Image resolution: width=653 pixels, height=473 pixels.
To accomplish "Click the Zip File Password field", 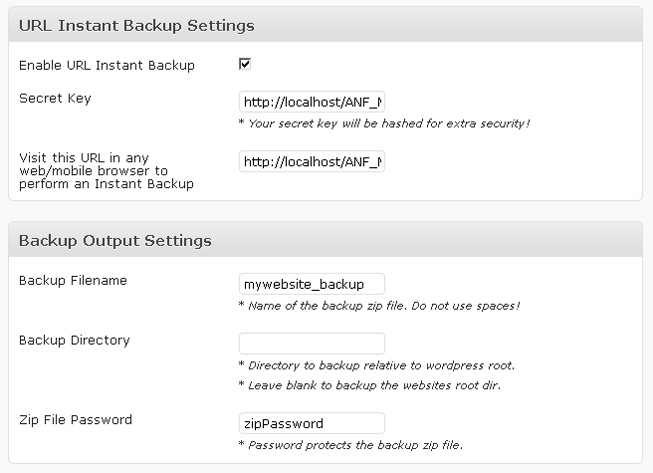I will [312, 423].
